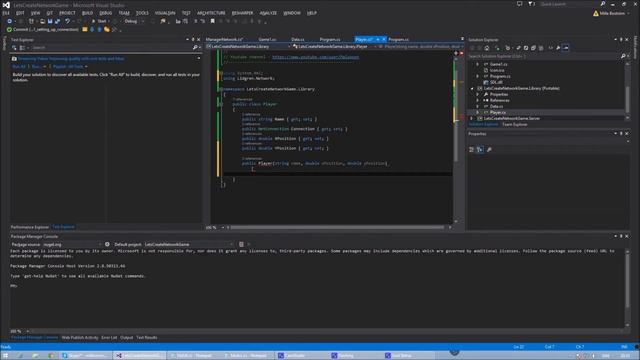Click the Undo toolbar icon
640x360 pixels.
pyautogui.click(x=67, y=21)
